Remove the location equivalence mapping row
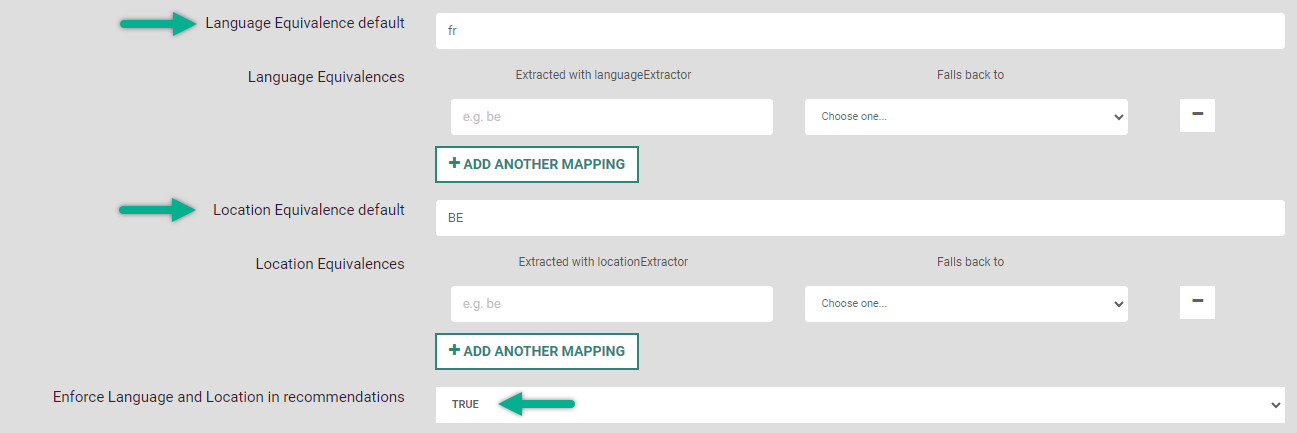Screen dimensions: 1297x433 click(1197, 301)
